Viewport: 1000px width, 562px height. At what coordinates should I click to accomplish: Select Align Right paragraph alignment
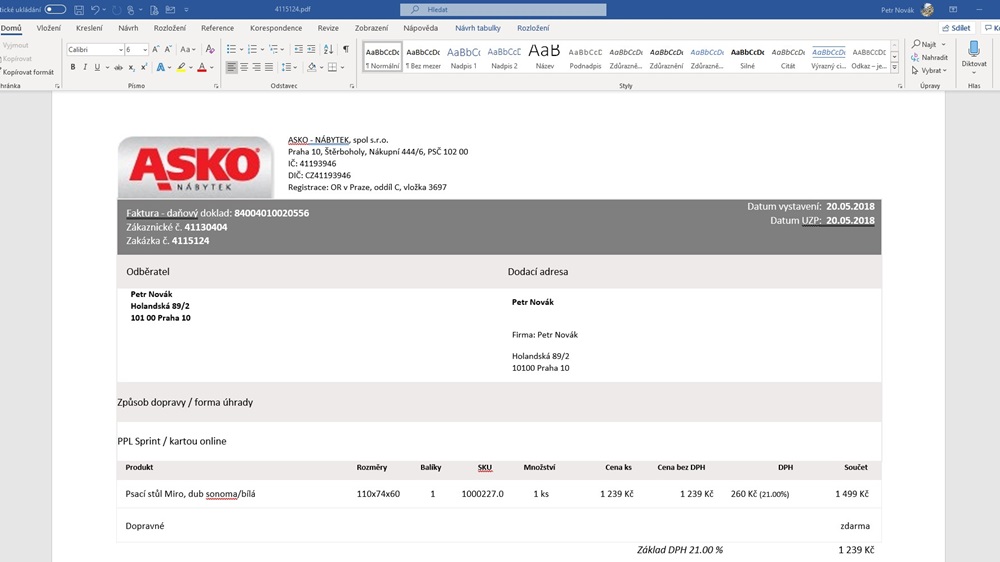[x=256, y=67]
